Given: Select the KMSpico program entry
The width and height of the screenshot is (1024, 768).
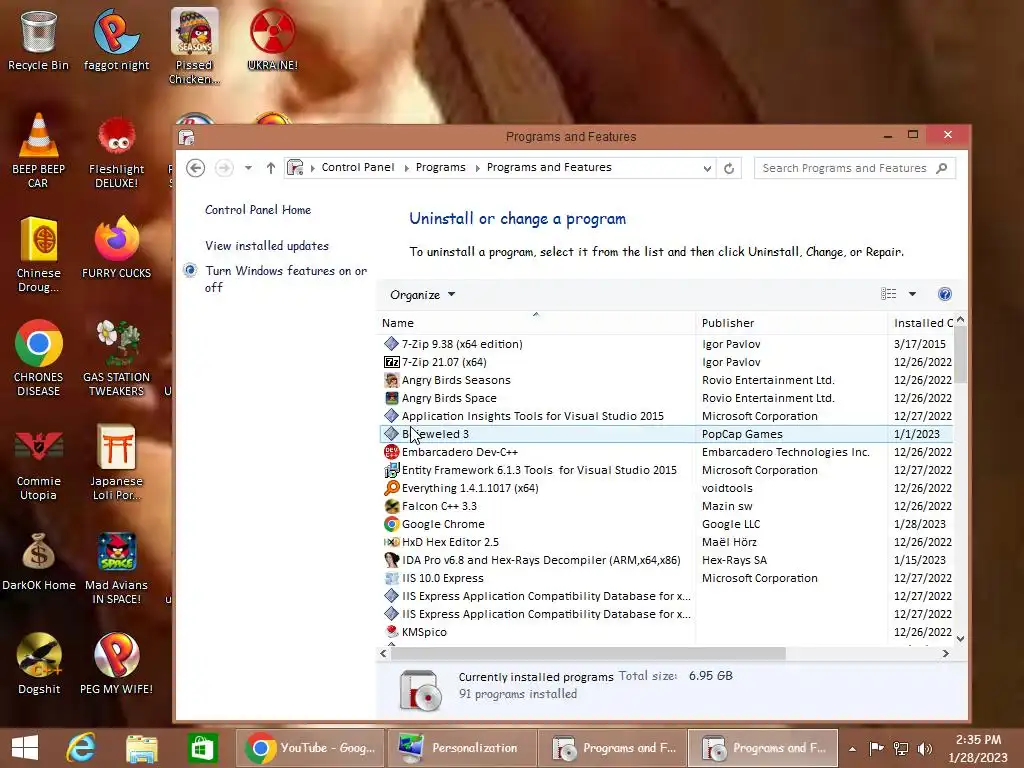Looking at the screenshot, I should 666,632.
